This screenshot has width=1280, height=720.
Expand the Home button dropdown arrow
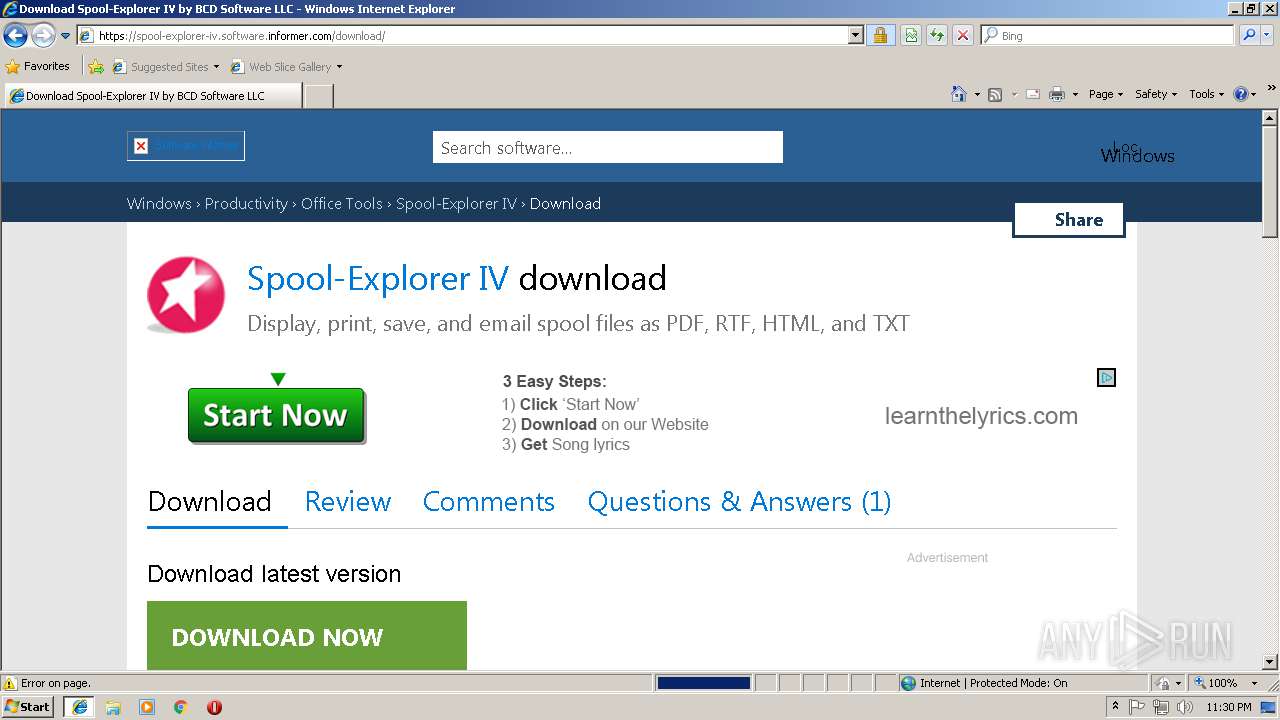tap(977, 94)
